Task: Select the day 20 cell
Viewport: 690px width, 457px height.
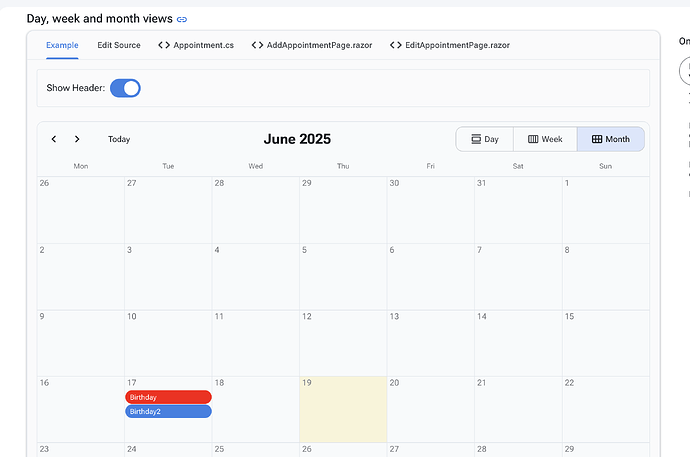Action: click(x=430, y=409)
